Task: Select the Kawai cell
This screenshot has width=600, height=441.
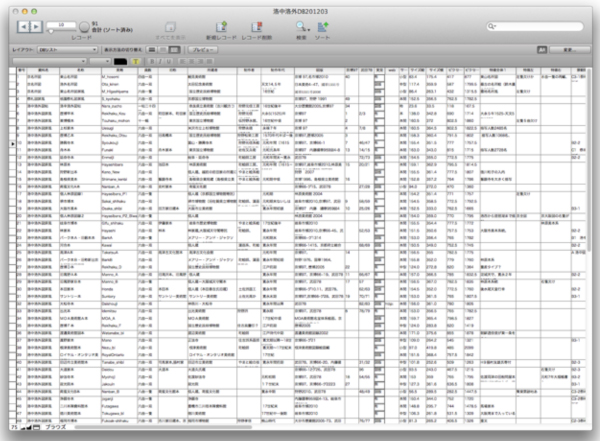Action: click(119, 245)
